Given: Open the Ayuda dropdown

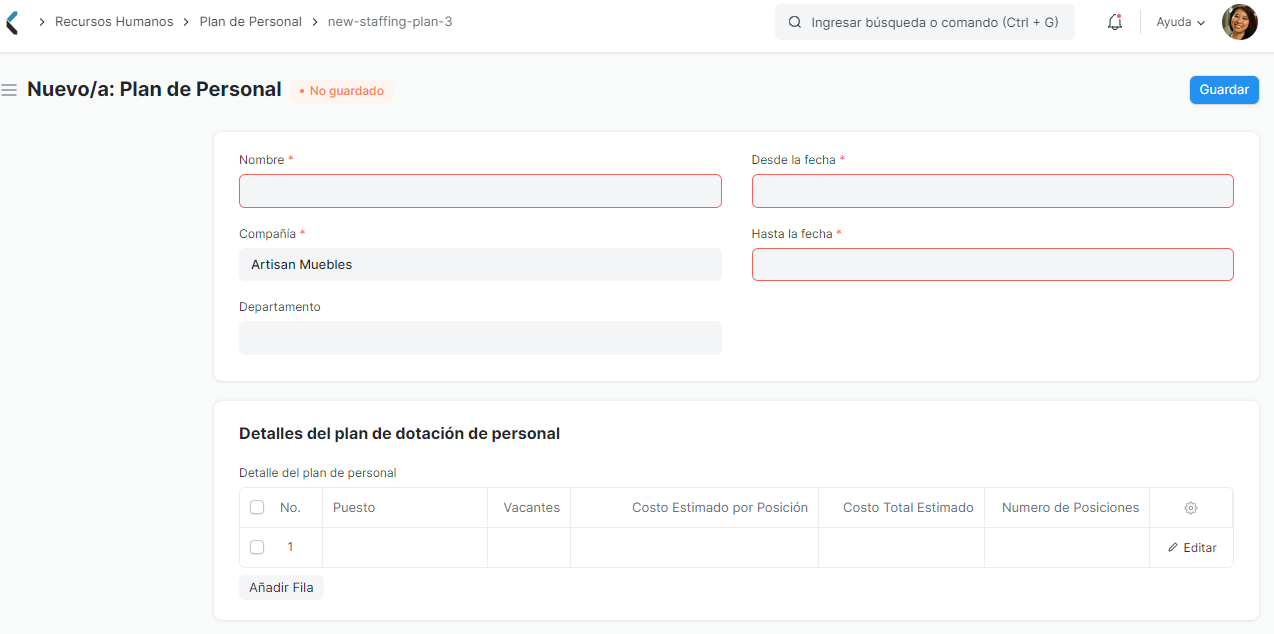Looking at the screenshot, I should 1179,21.
